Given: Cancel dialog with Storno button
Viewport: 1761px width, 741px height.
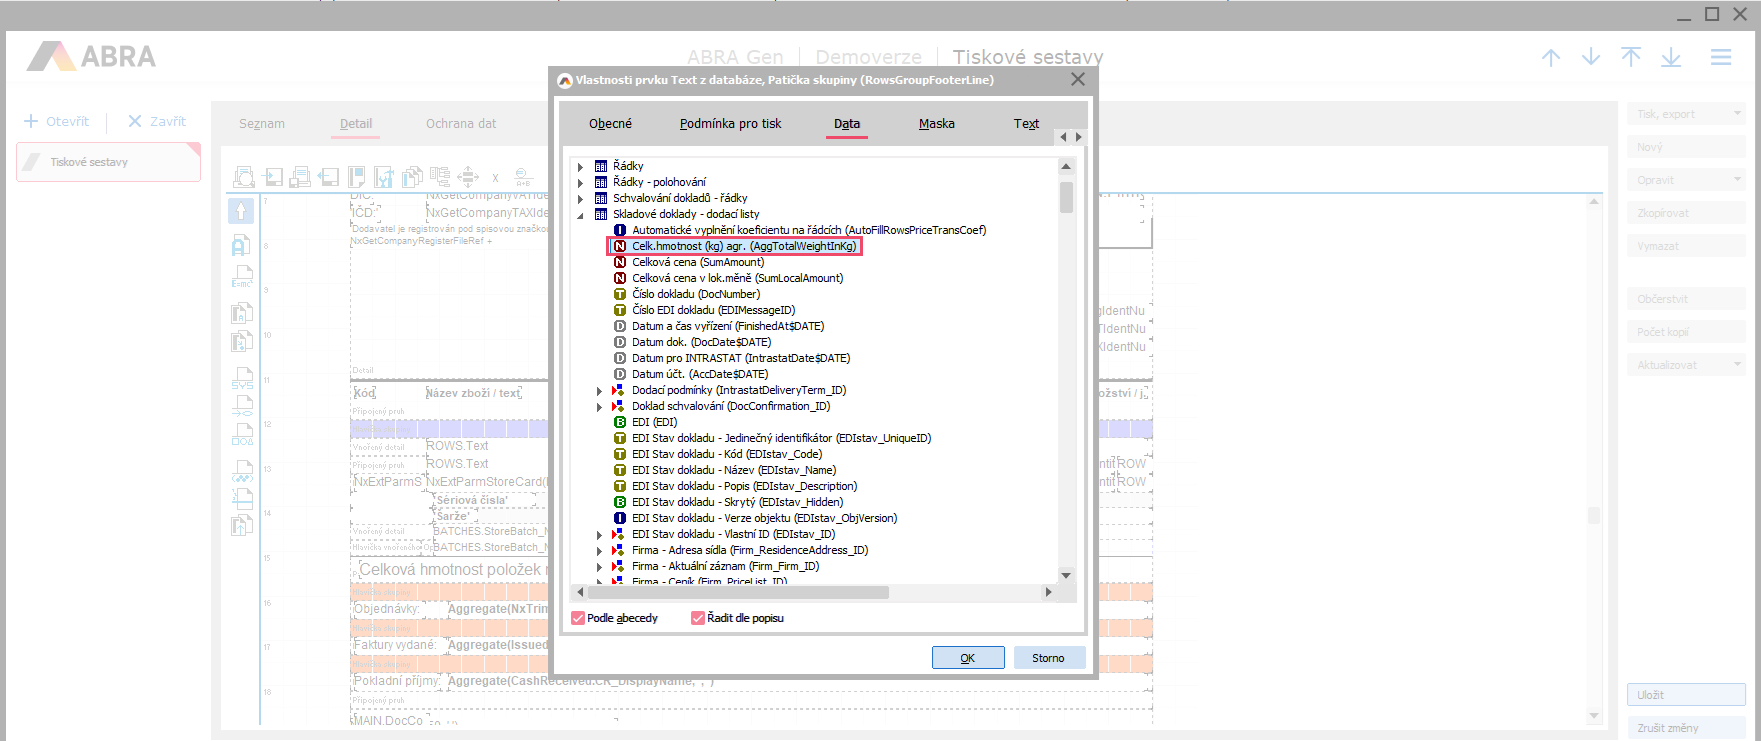Looking at the screenshot, I should pos(1048,658).
